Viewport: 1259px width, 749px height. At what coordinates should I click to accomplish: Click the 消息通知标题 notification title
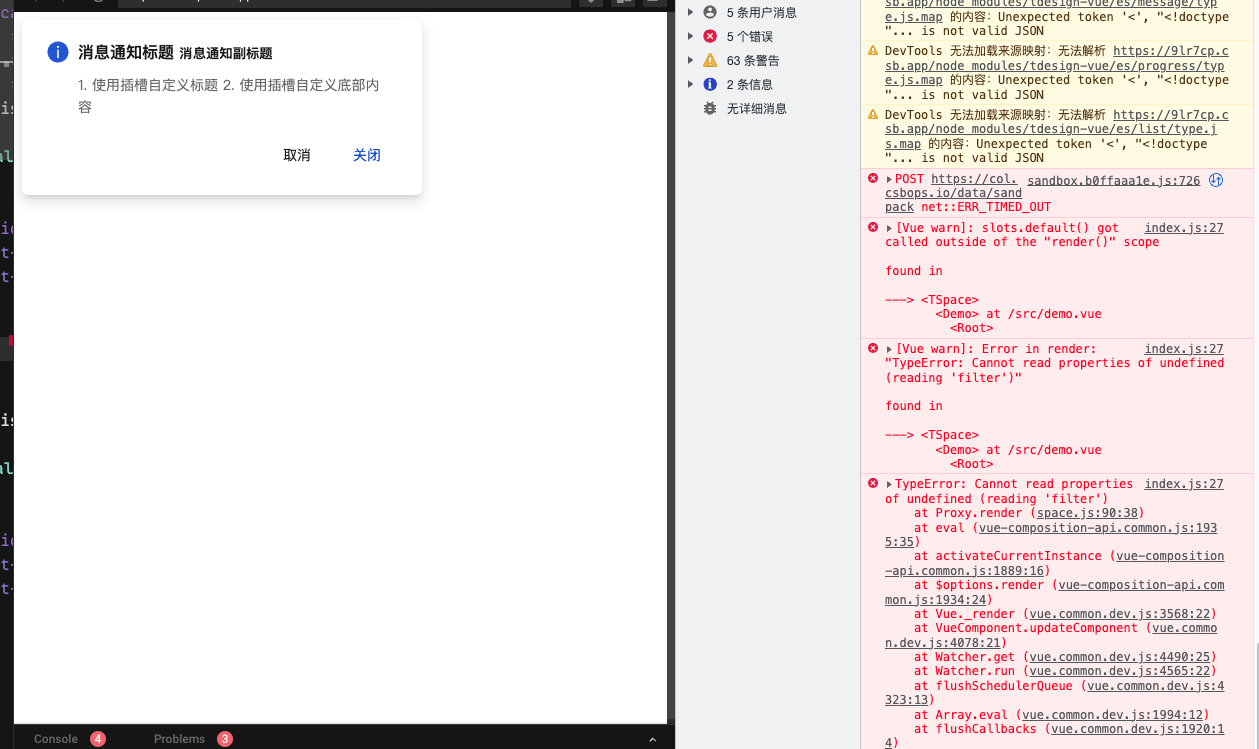click(126, 52)
